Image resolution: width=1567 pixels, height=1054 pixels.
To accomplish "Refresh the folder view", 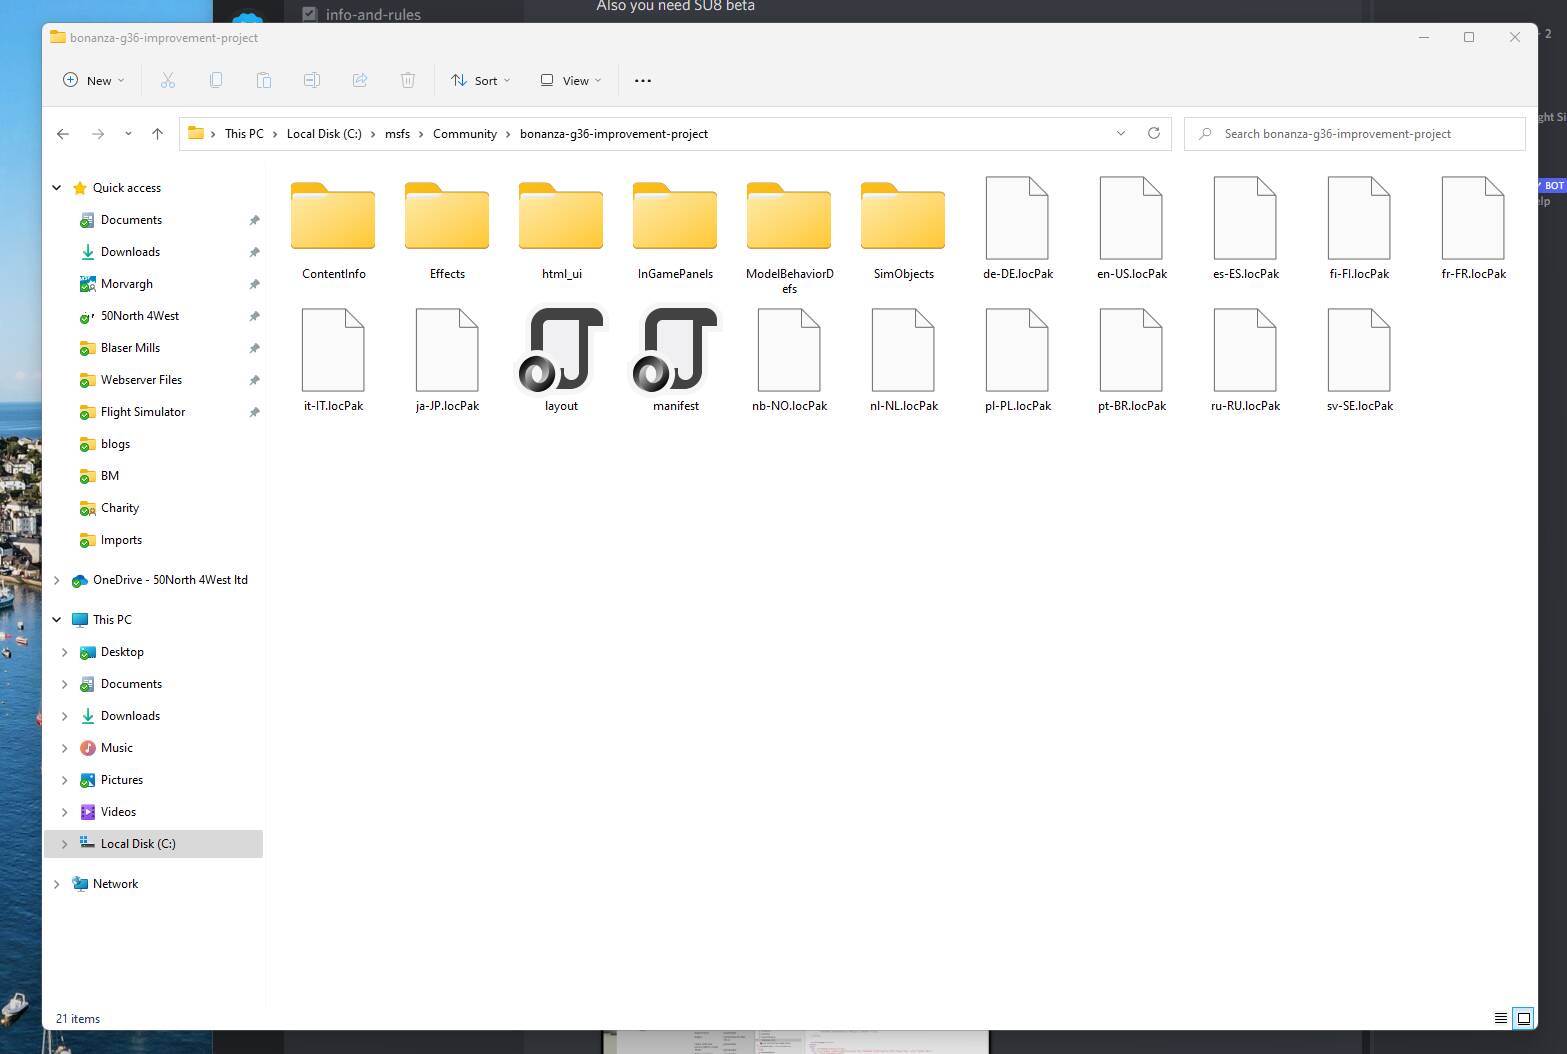I will click(x=1153, y=133).
